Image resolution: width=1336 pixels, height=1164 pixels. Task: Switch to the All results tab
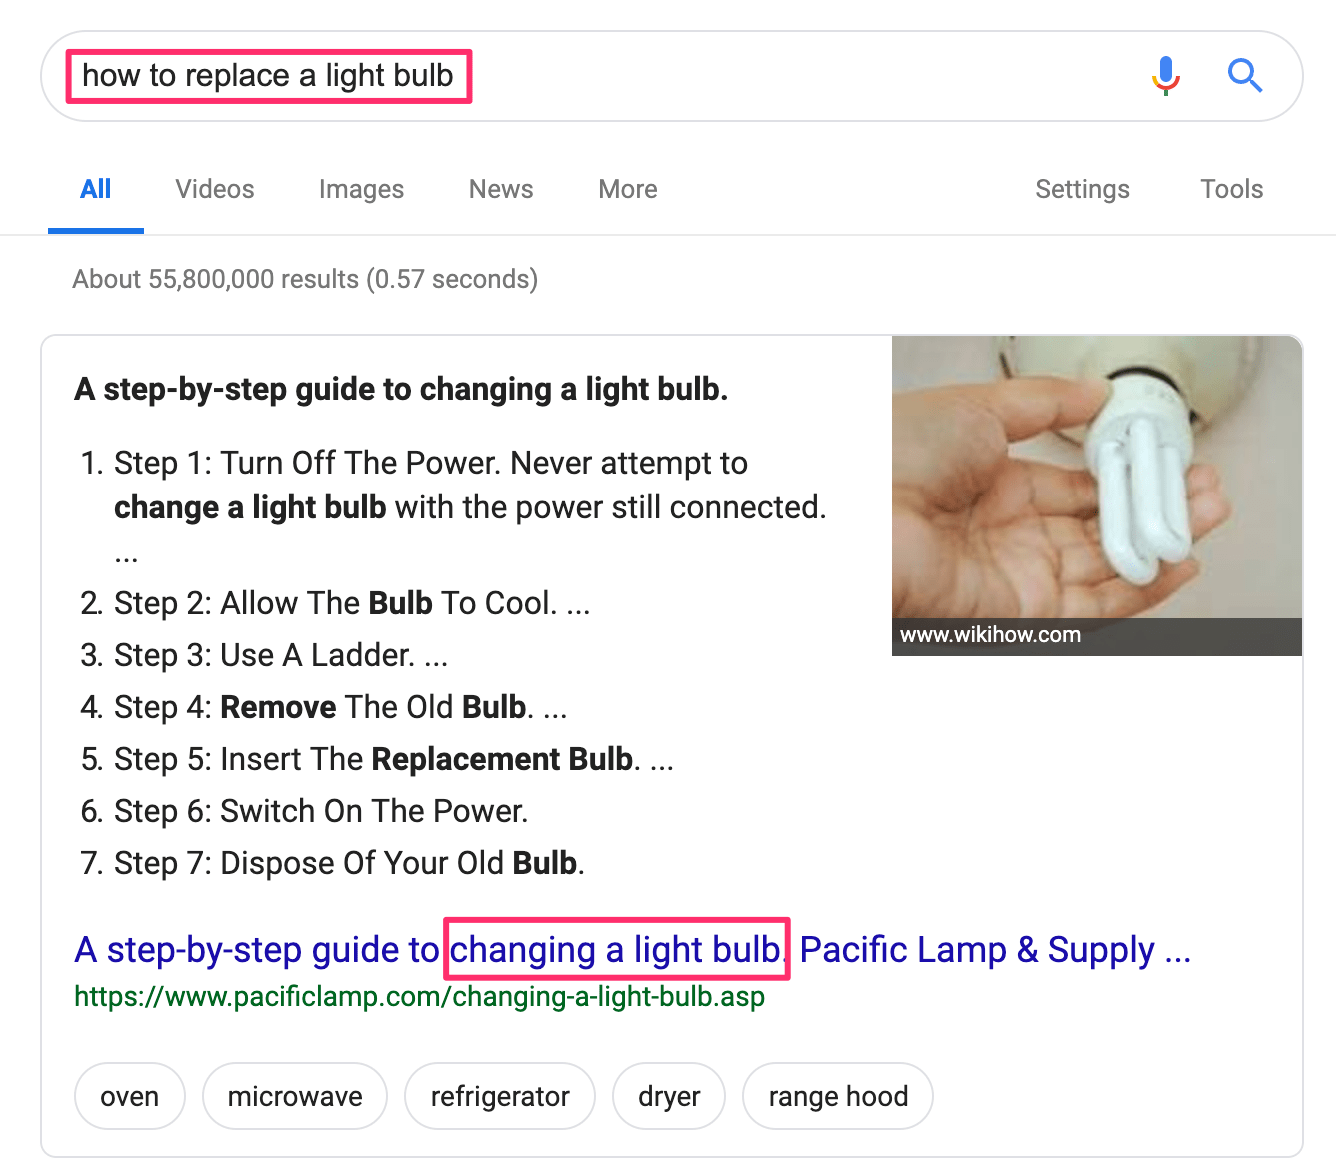coord(96,189)
